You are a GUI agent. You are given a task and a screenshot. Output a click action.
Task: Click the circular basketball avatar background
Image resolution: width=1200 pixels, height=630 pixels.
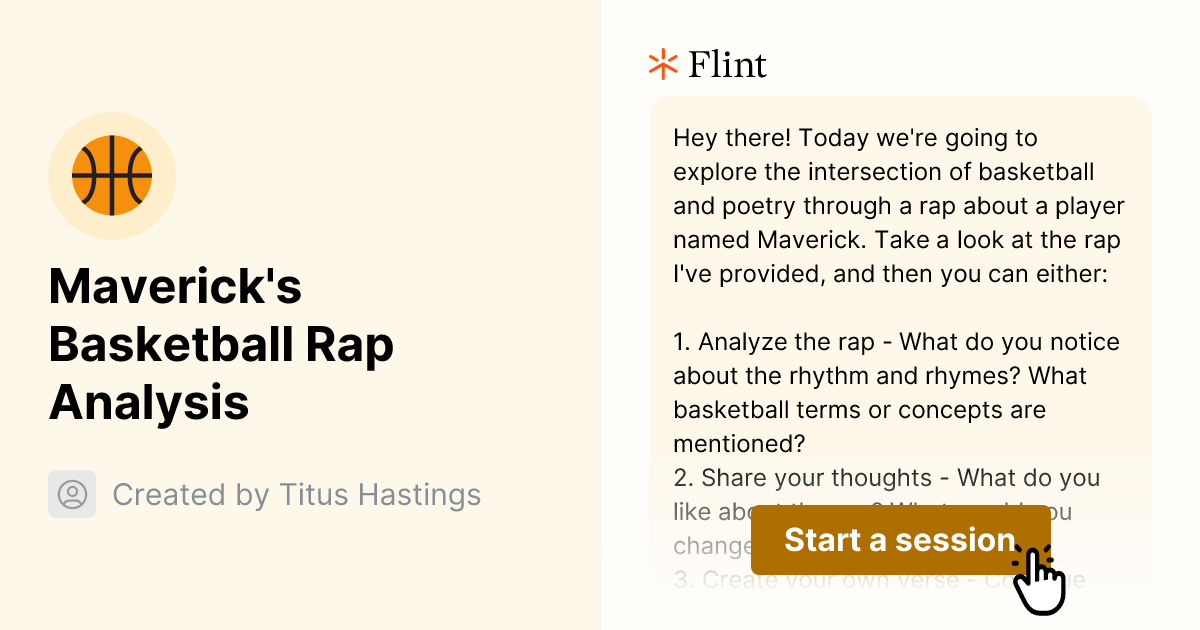pyautogui.click(x=112, y=175)
